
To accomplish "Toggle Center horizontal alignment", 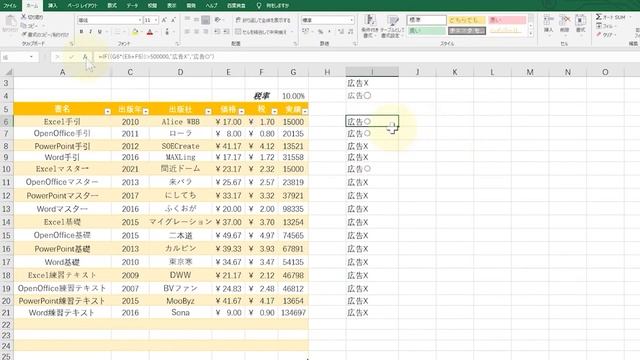I will (x=196, y=31).
